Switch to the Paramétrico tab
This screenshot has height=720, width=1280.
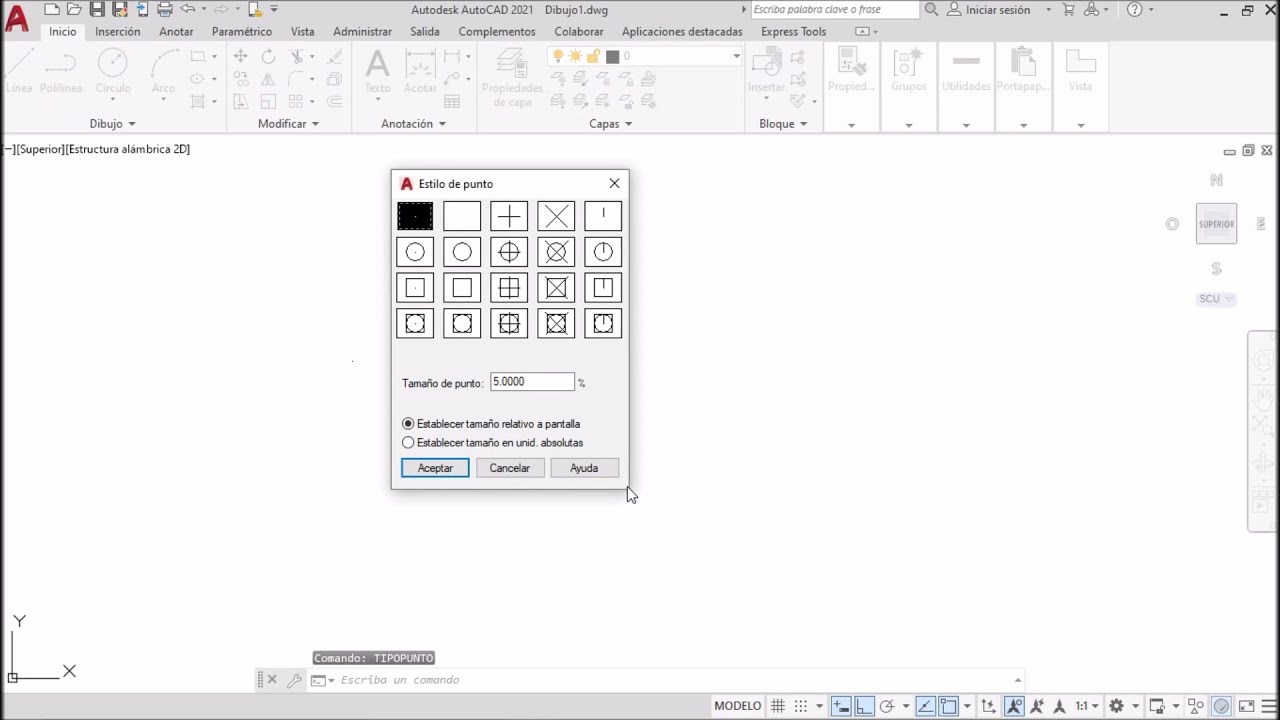(242, 32)
